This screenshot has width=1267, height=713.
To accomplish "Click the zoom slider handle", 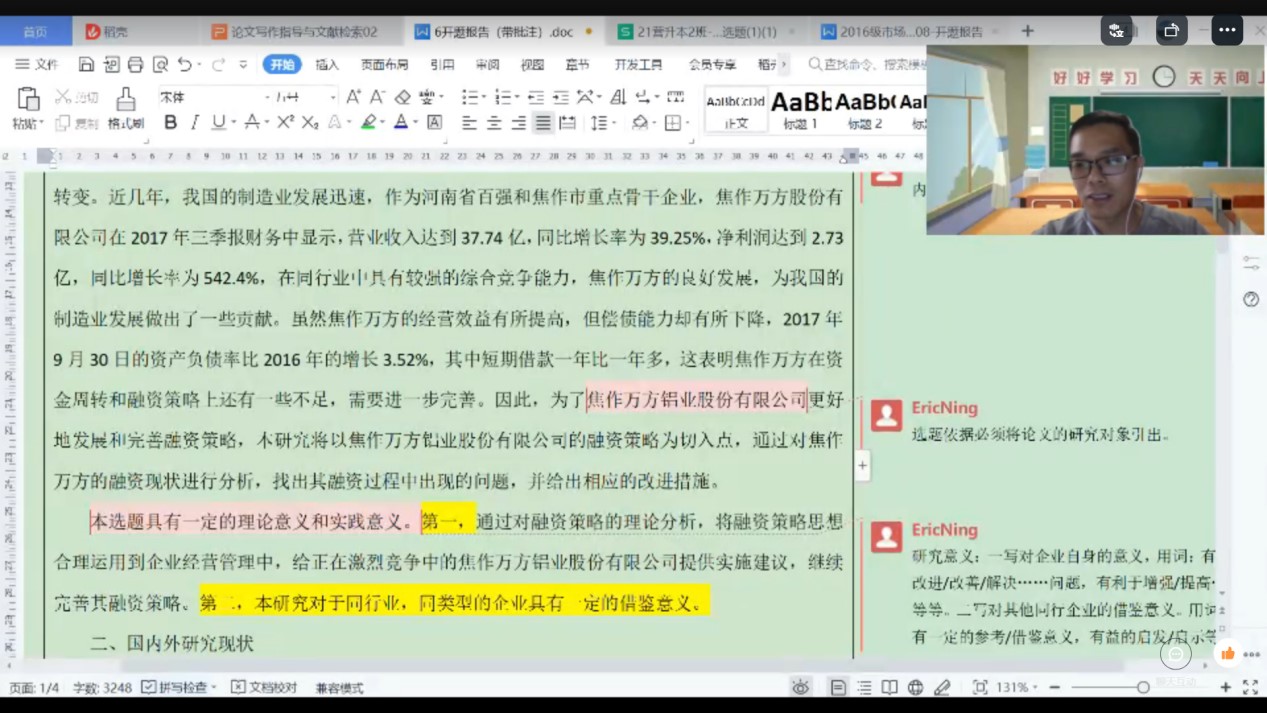I will click(1143, 688).
